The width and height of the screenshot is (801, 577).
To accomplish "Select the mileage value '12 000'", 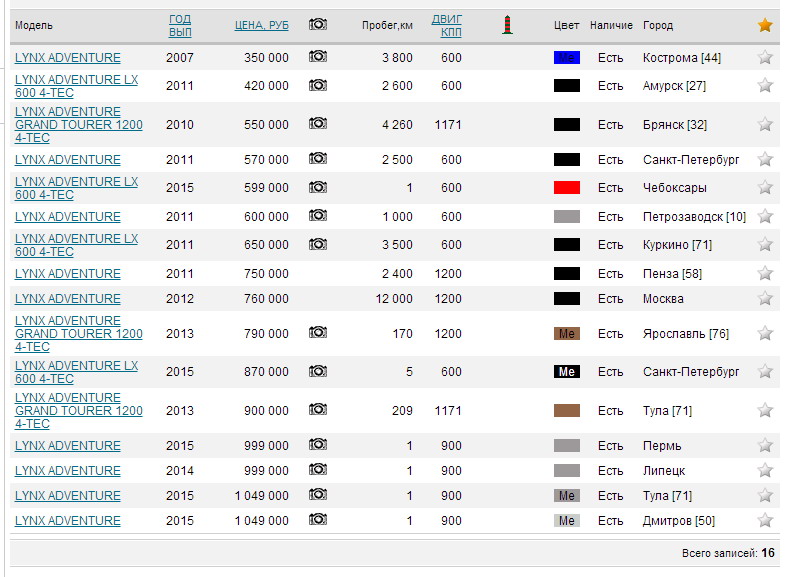I will [394, 299].
